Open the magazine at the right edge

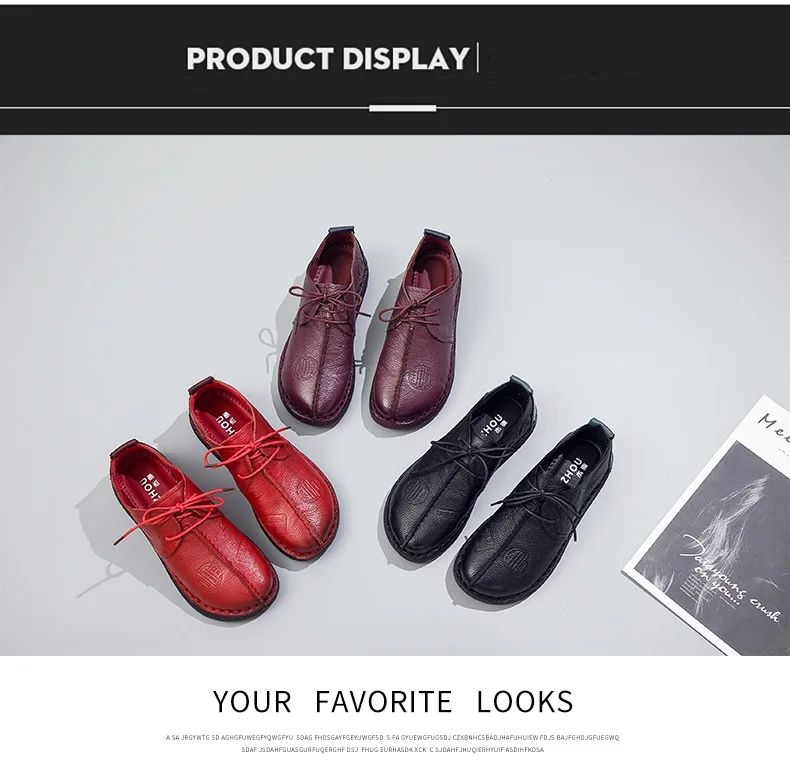point(707,525)
